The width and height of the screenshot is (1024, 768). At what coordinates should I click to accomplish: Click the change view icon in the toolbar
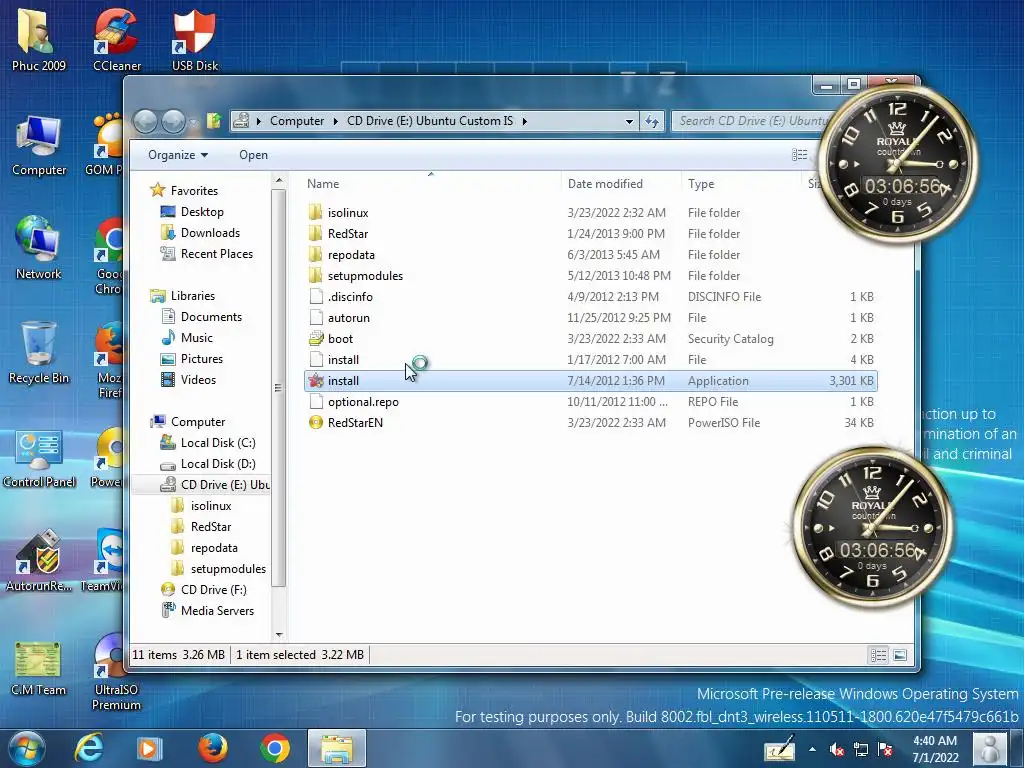pos(799,155)
